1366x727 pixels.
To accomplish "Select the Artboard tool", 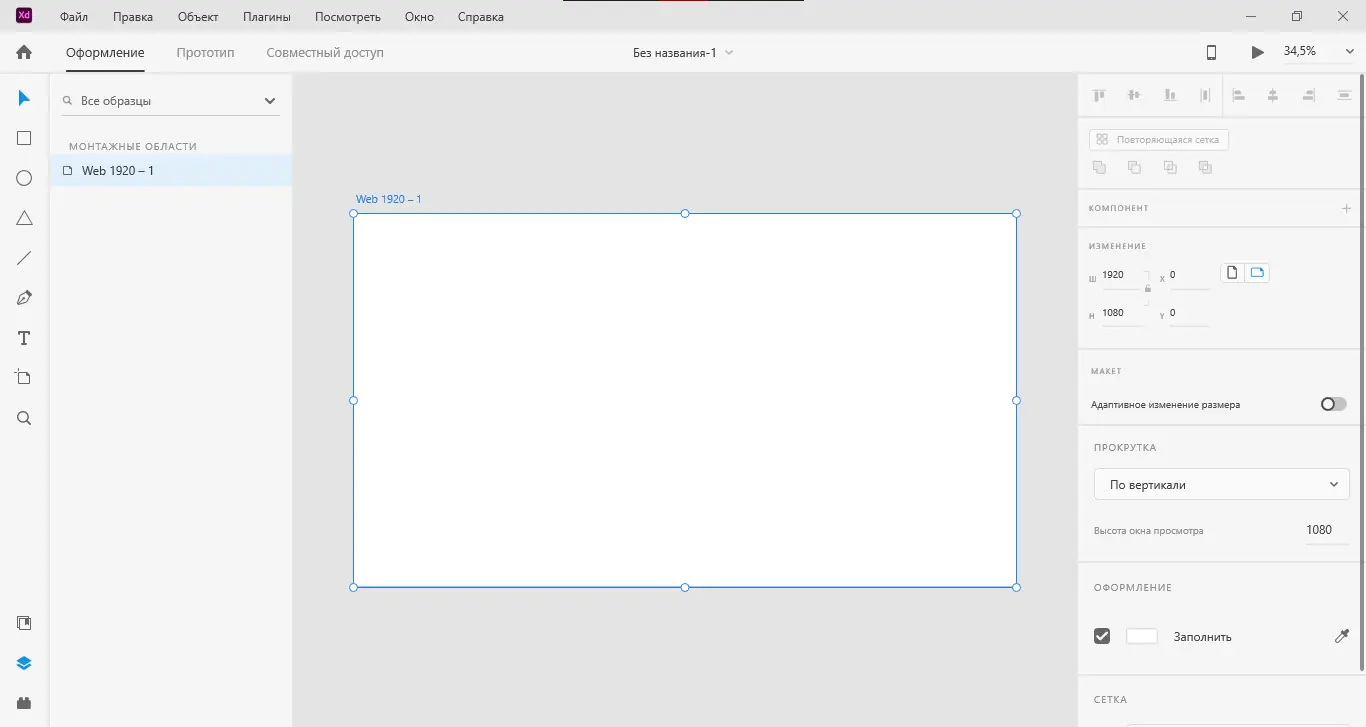I will point(24,378).
